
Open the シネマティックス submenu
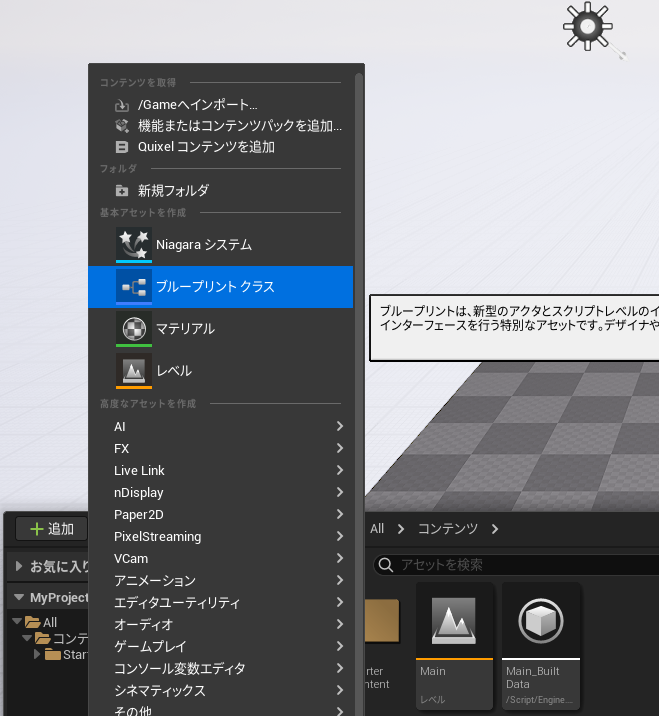pyautogui.click(x=221, y=690)
